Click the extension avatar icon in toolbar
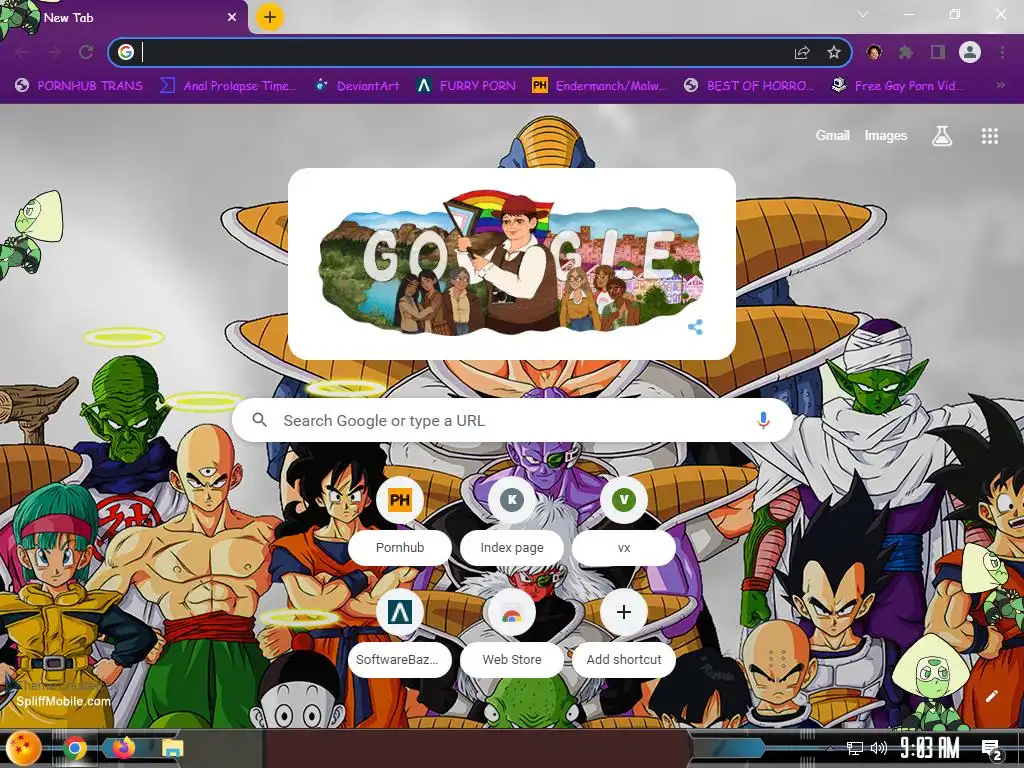1024x768 pixels. (874, 52)
